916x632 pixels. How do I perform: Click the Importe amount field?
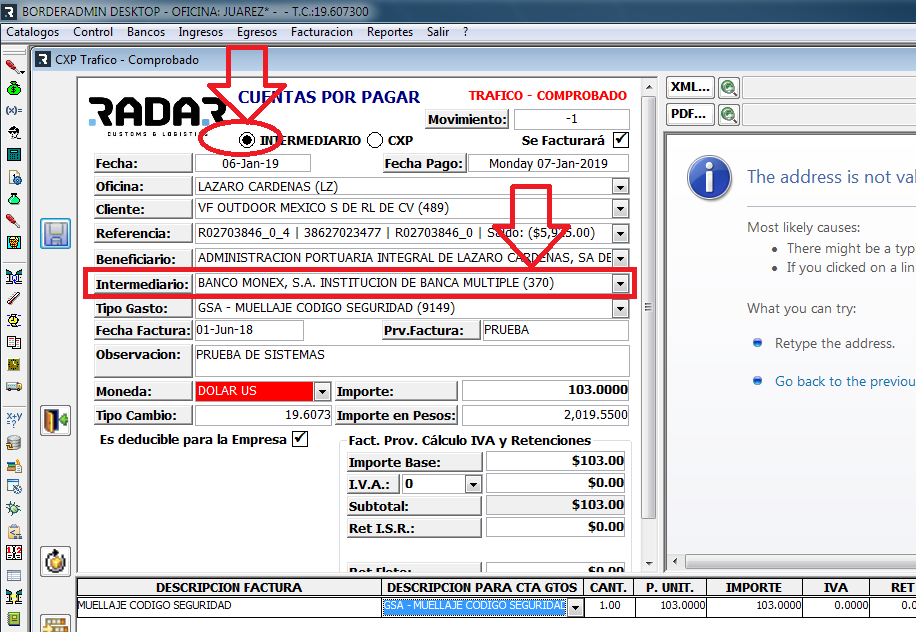coord(546,390)
